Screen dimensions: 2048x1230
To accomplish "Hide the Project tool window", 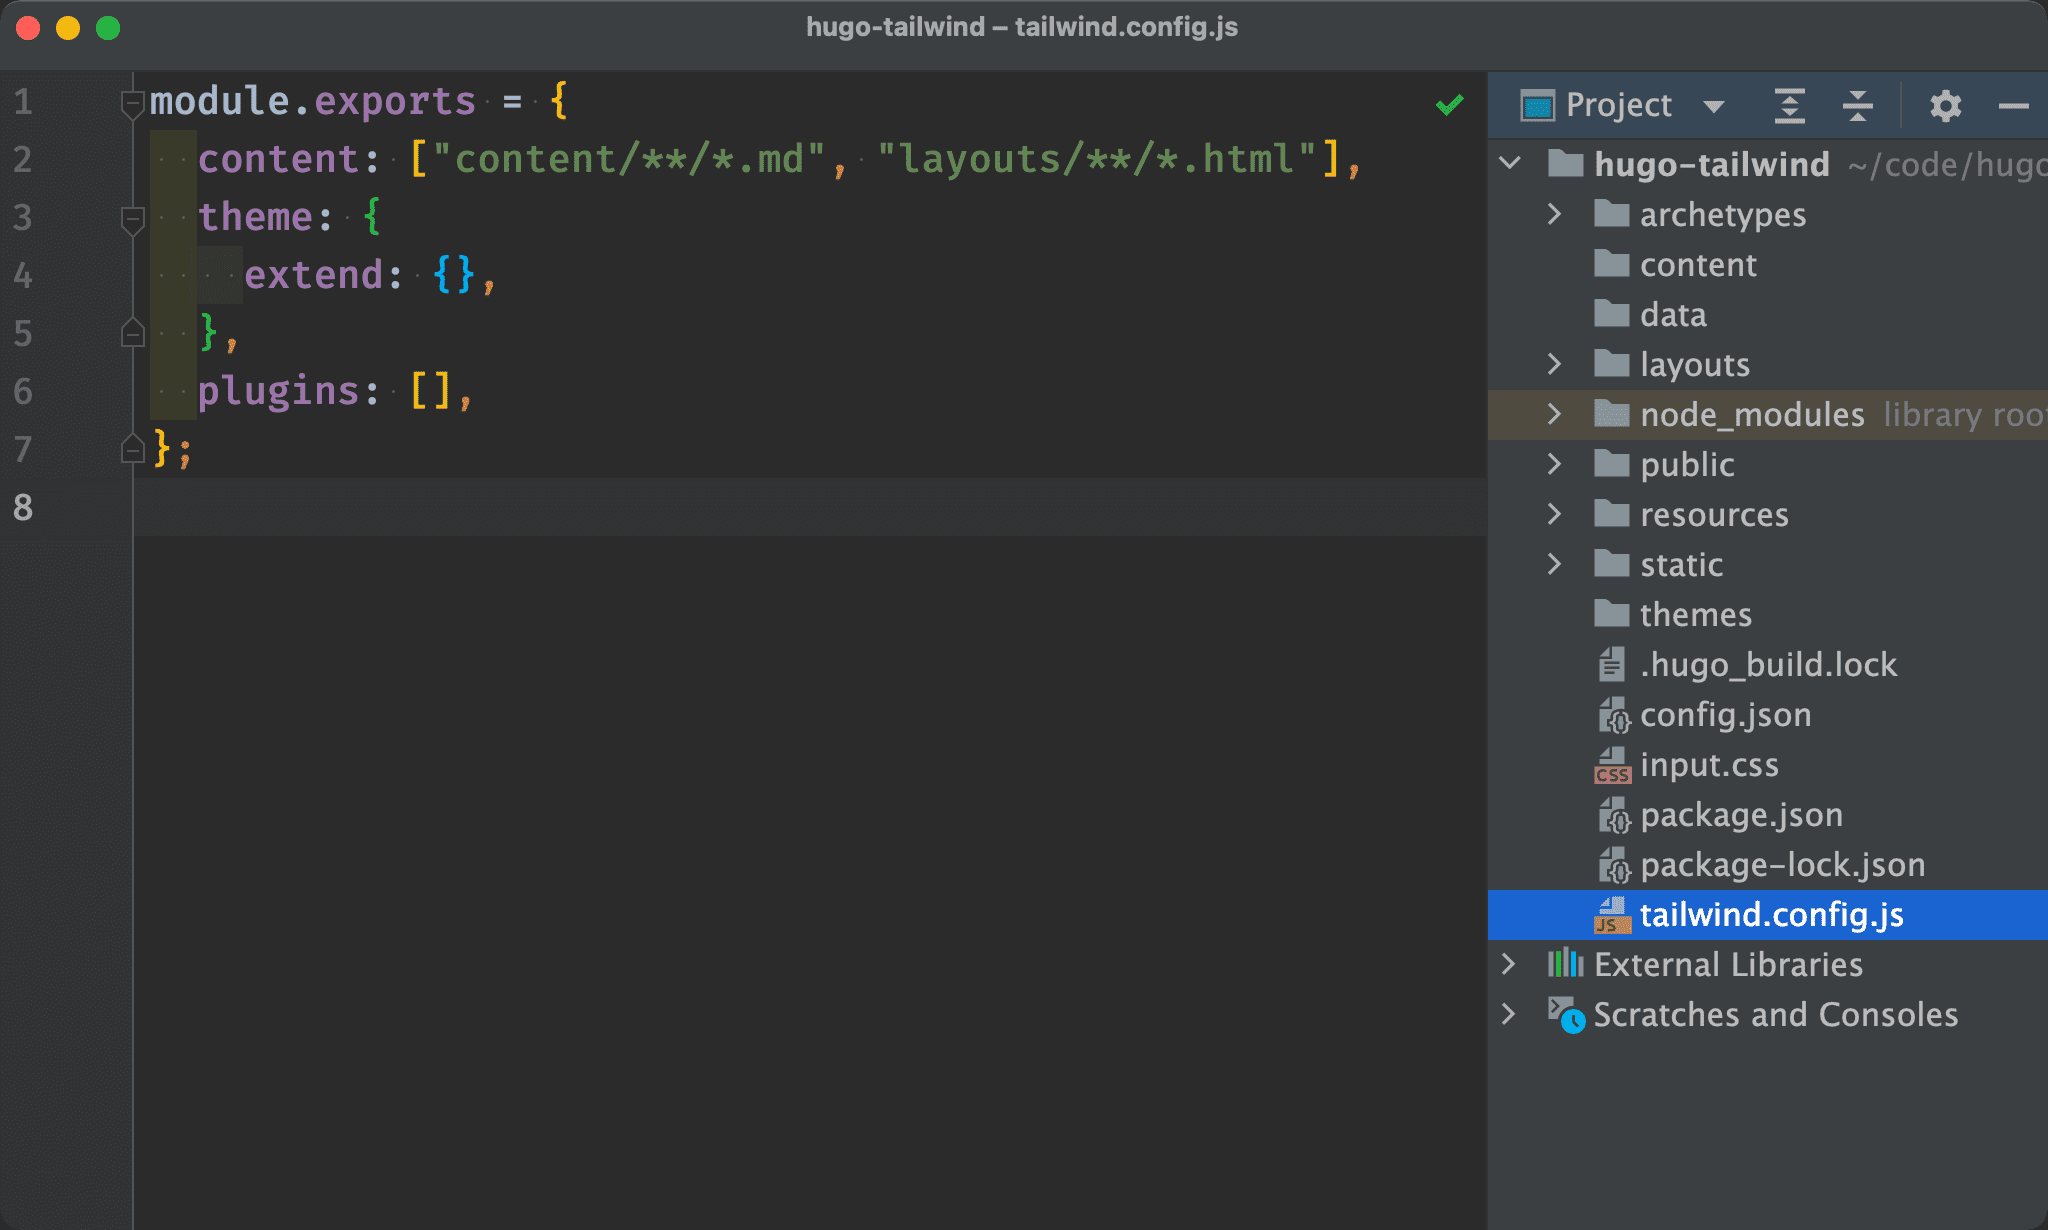I will 2013,105.
